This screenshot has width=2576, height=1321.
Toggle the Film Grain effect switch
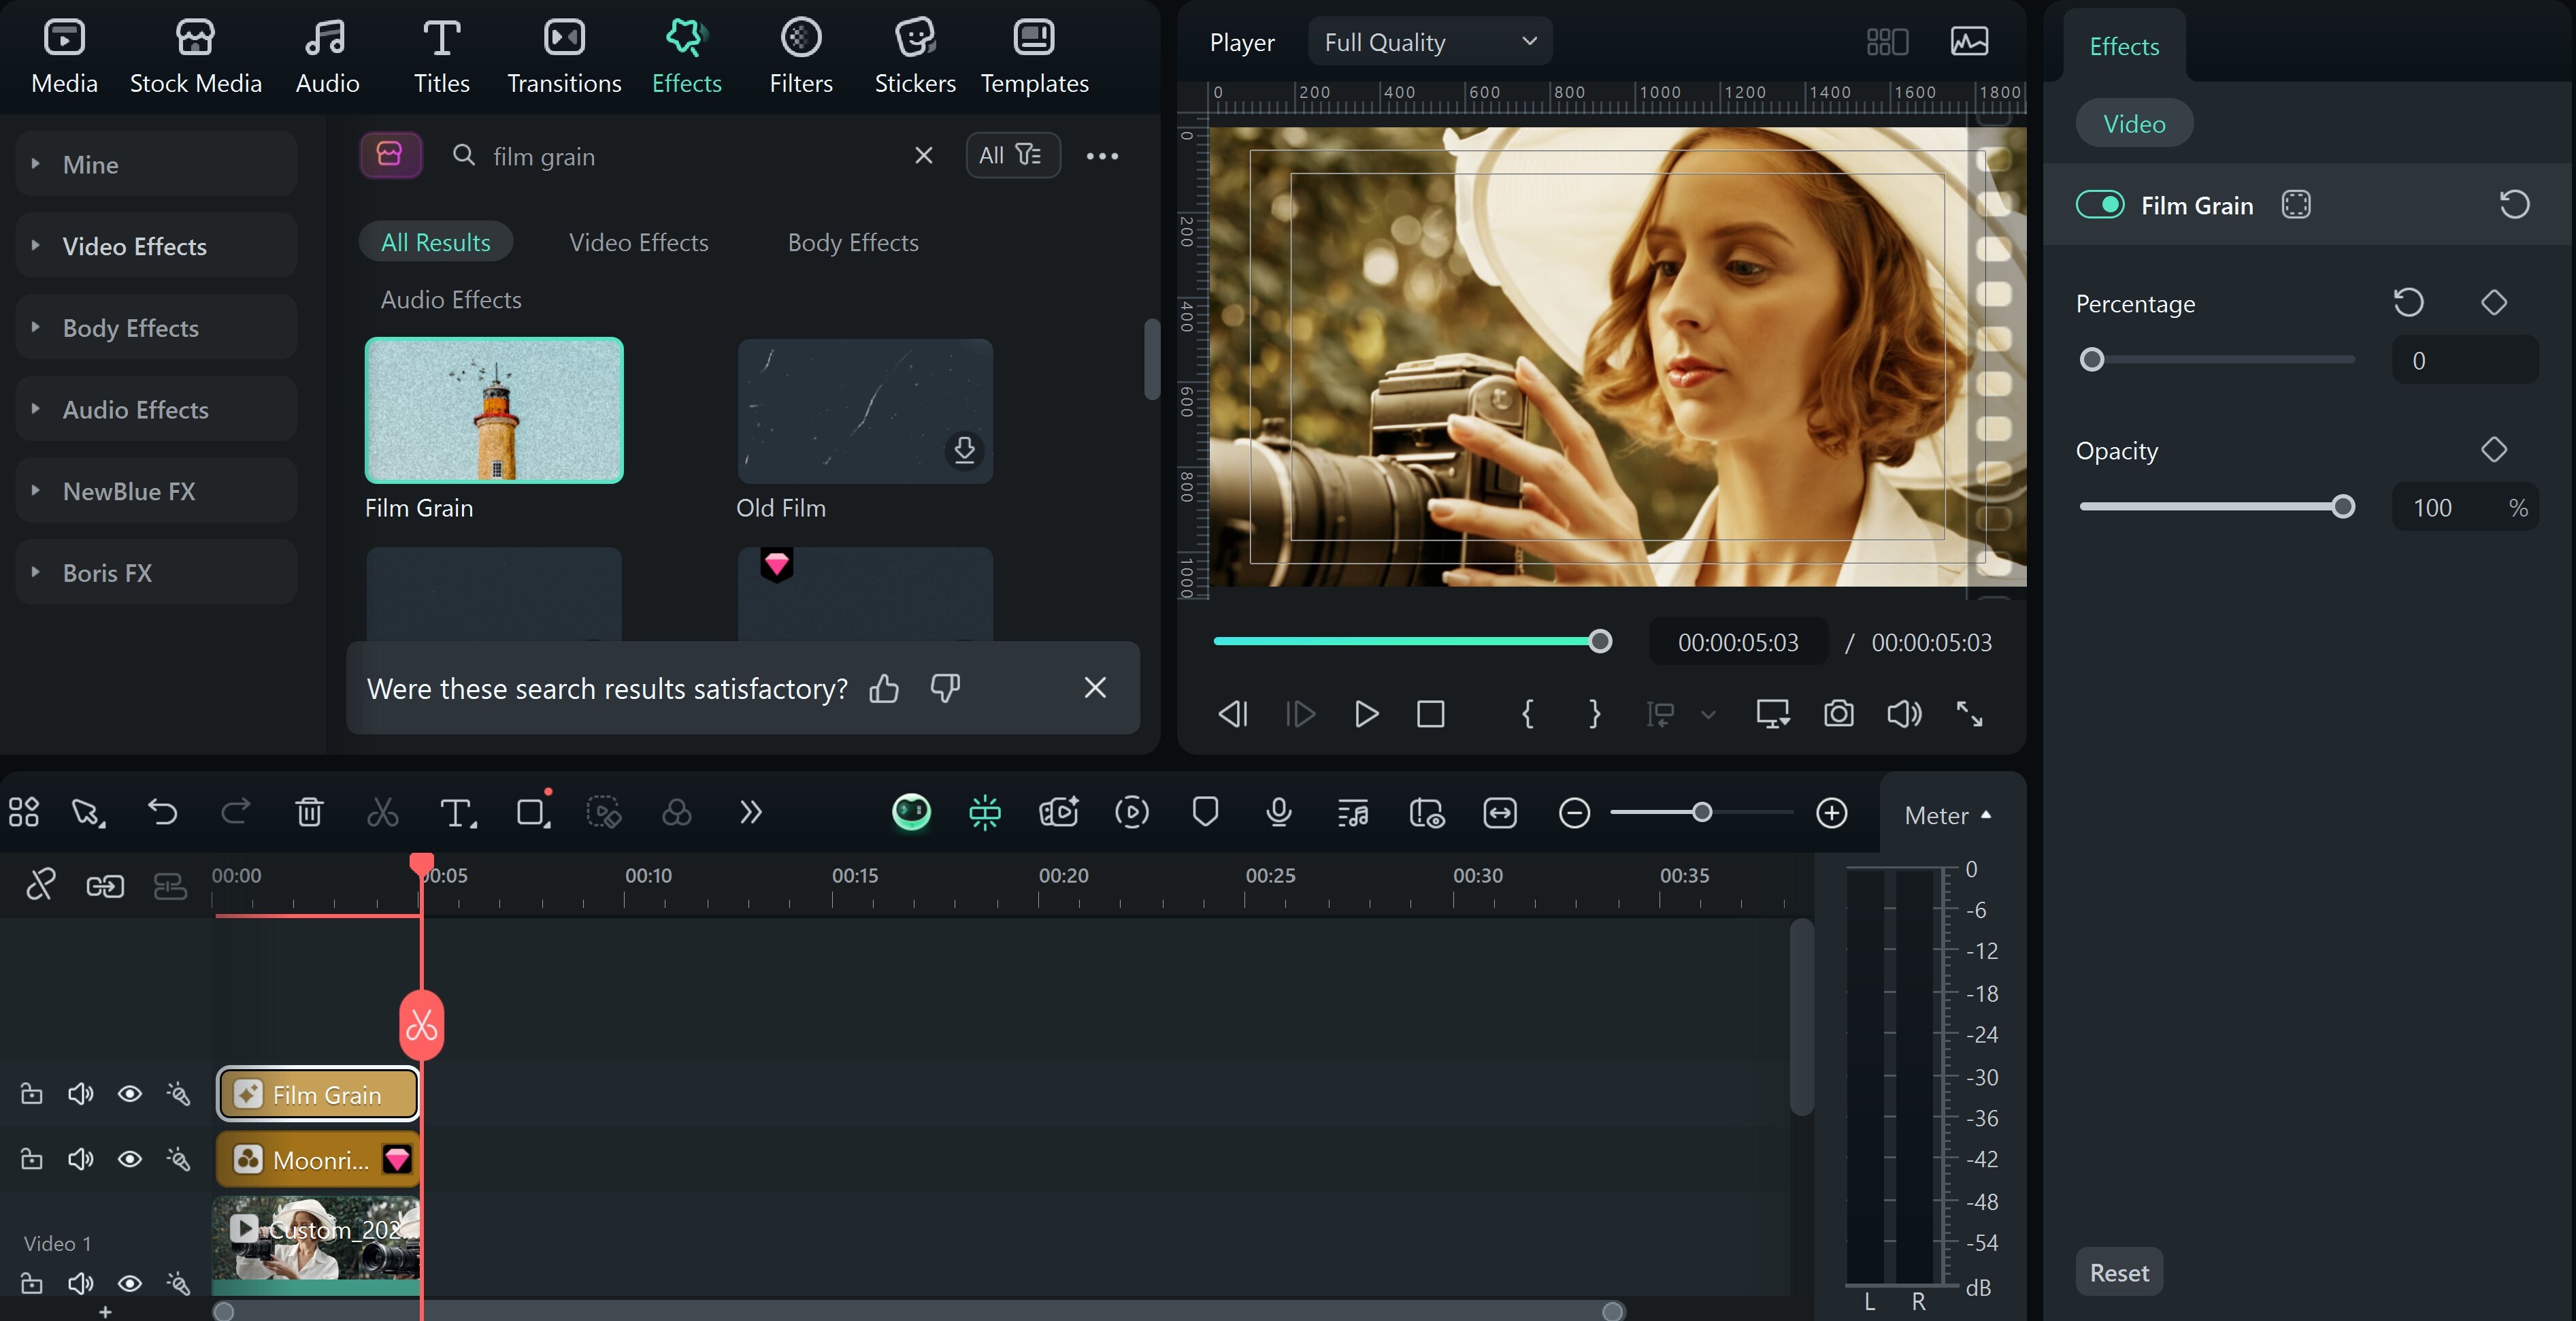click(x=2099, y=205)
